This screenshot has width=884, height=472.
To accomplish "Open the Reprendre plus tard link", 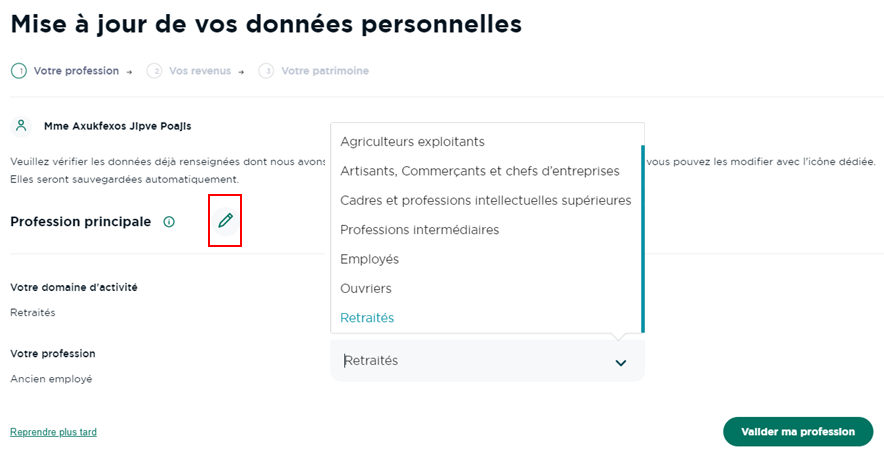I will 54,432.
